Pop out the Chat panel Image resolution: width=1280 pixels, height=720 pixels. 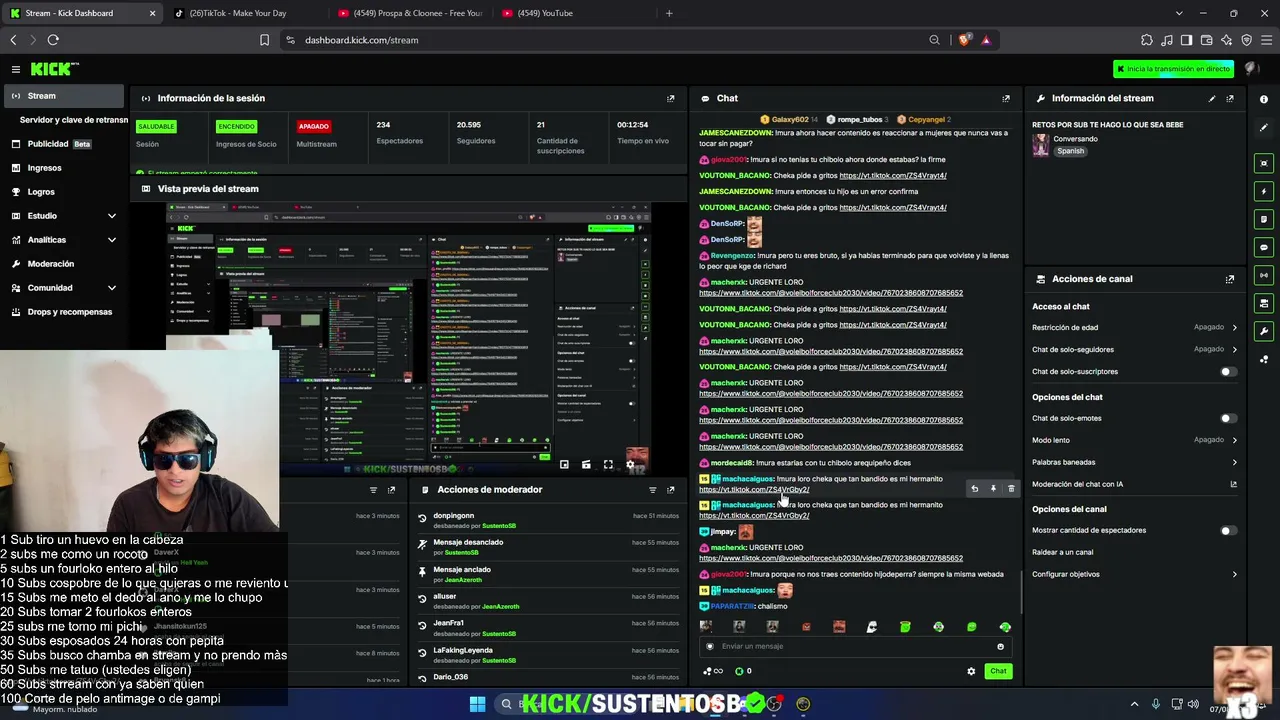click(1006, 98)
